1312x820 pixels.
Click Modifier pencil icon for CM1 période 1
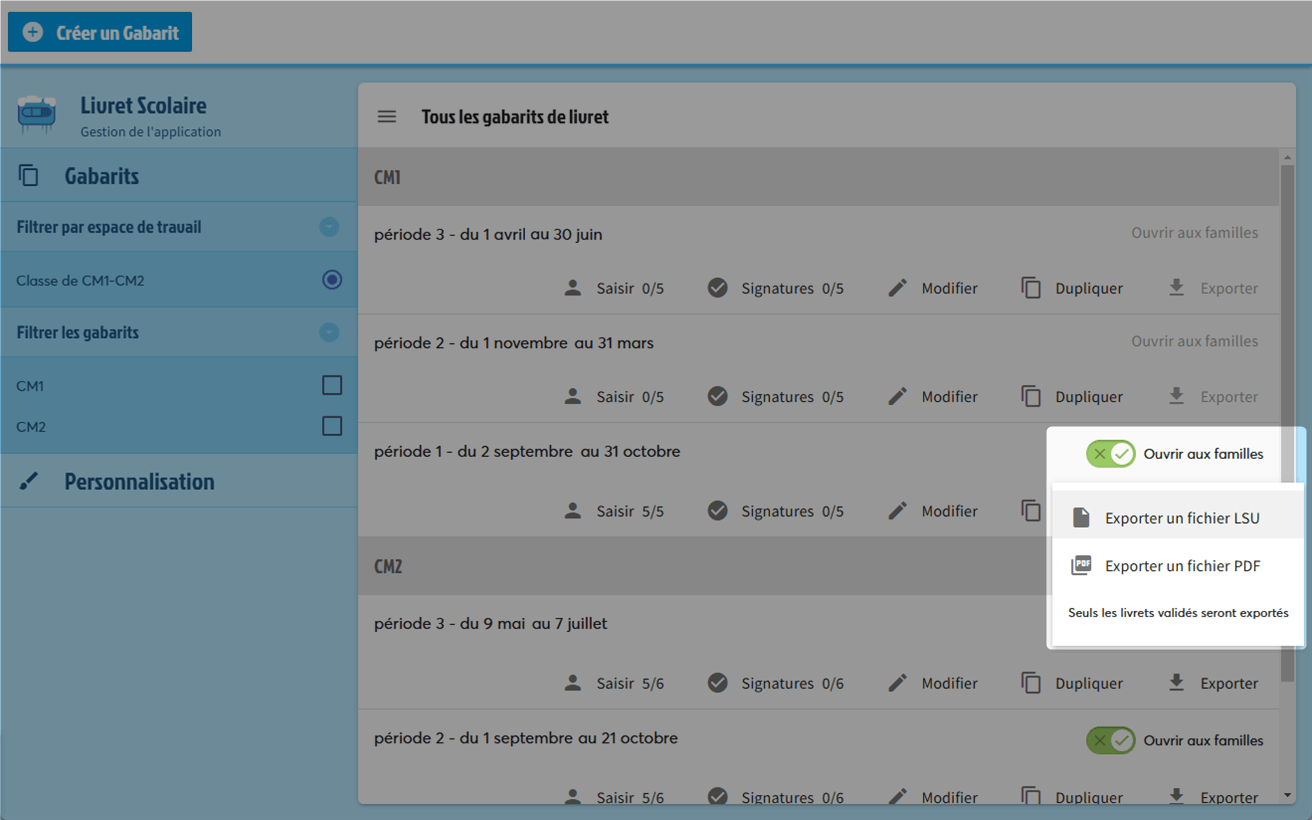pos(898,511)
